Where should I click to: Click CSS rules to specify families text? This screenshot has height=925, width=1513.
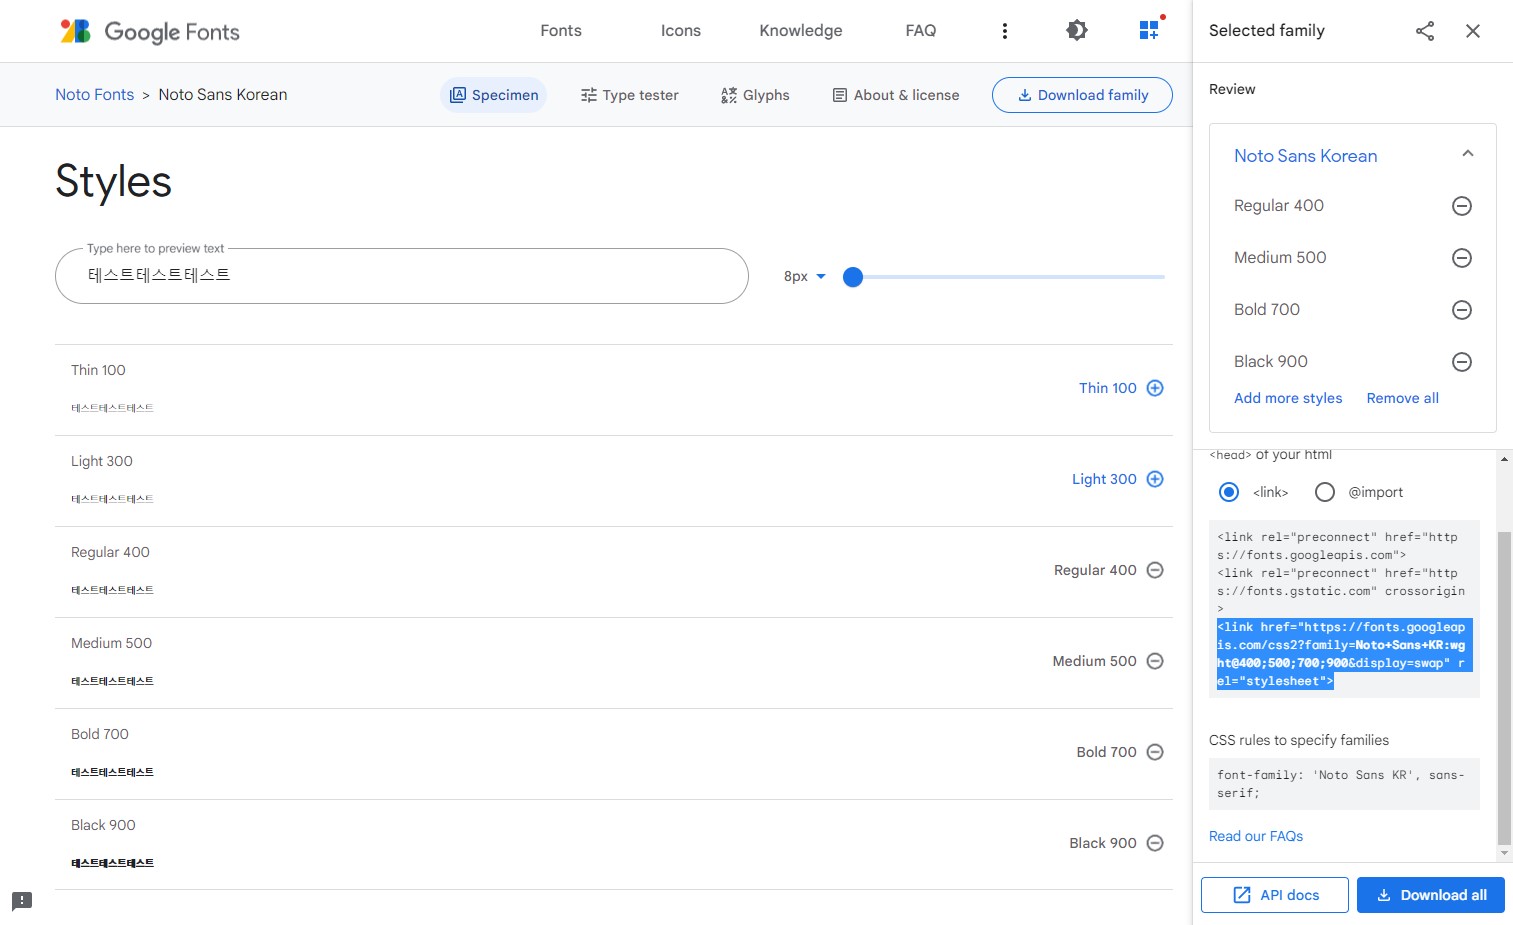tap(1299, 740)
